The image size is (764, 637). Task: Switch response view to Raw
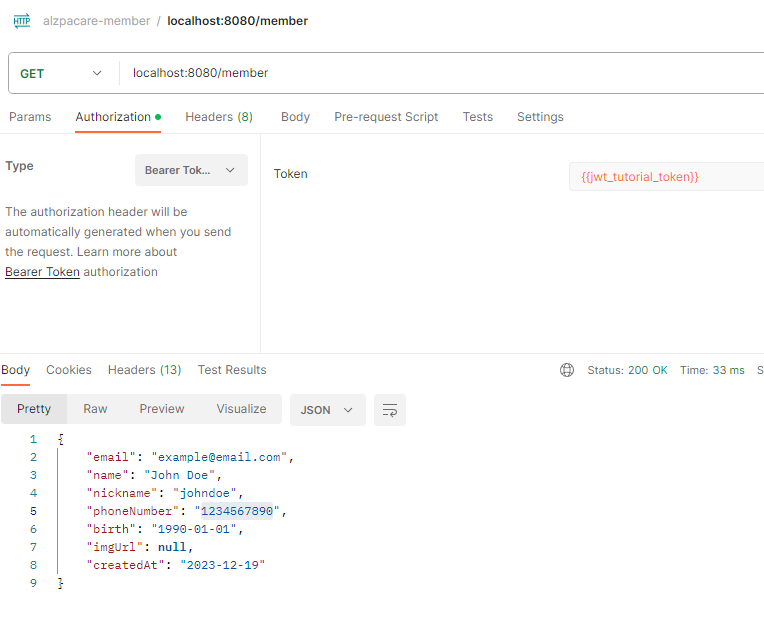[95, 409]
